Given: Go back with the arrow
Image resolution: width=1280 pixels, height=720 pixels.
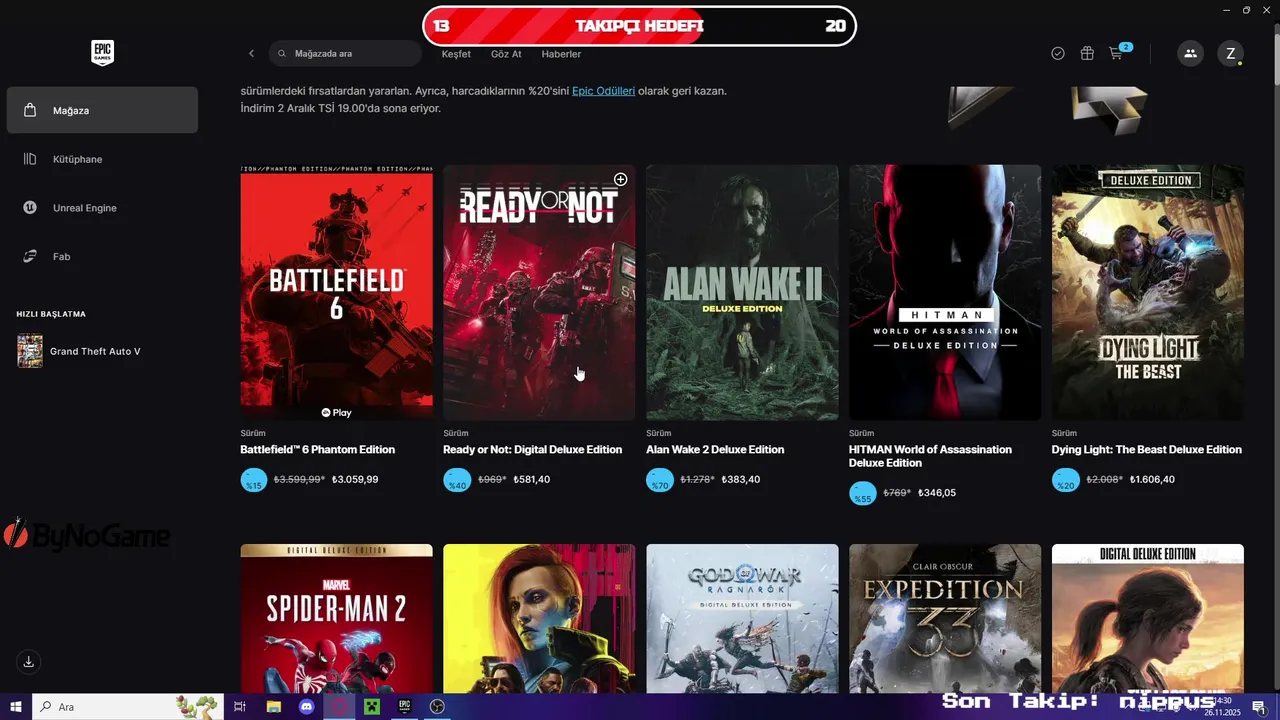Looking at the screenshot, I should [251, 53].
